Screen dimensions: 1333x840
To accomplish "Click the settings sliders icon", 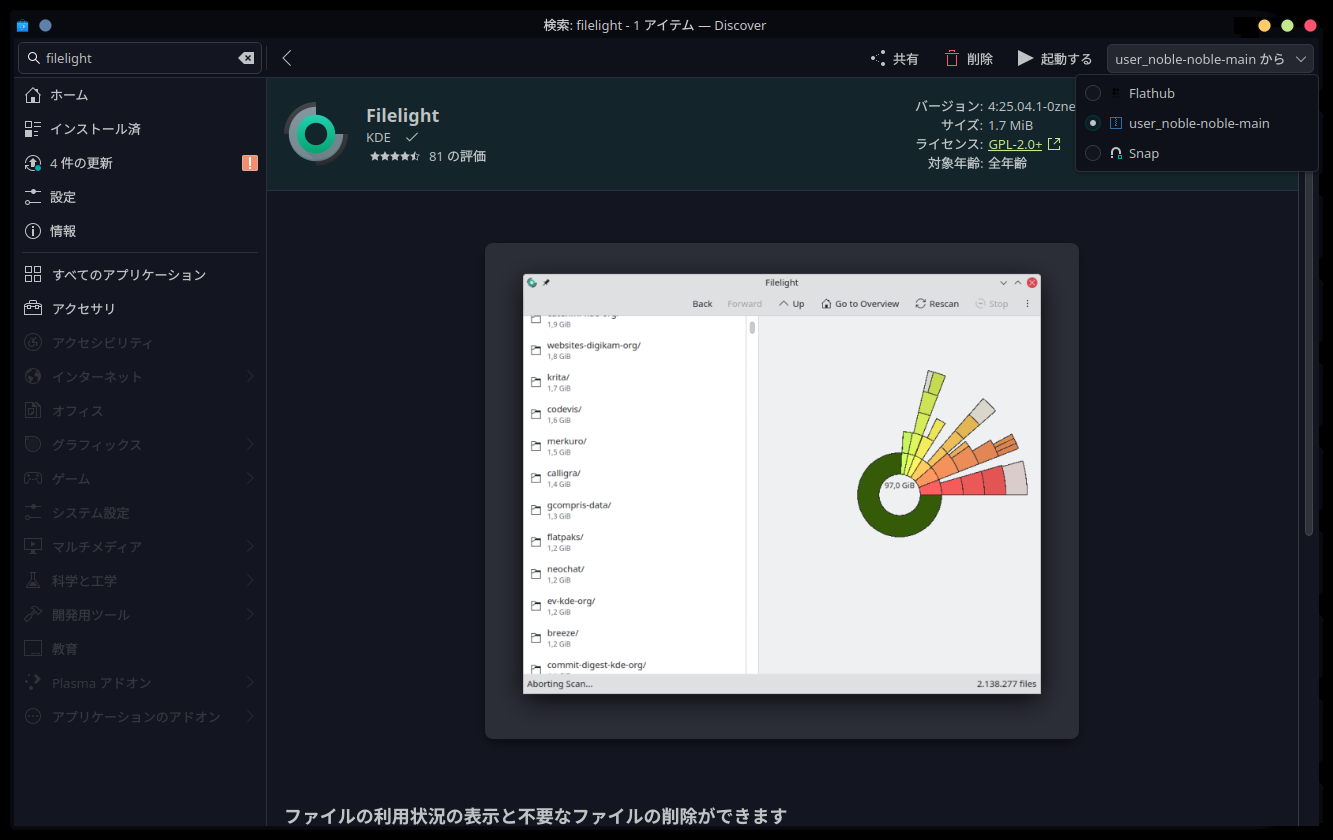I will 32,197.
